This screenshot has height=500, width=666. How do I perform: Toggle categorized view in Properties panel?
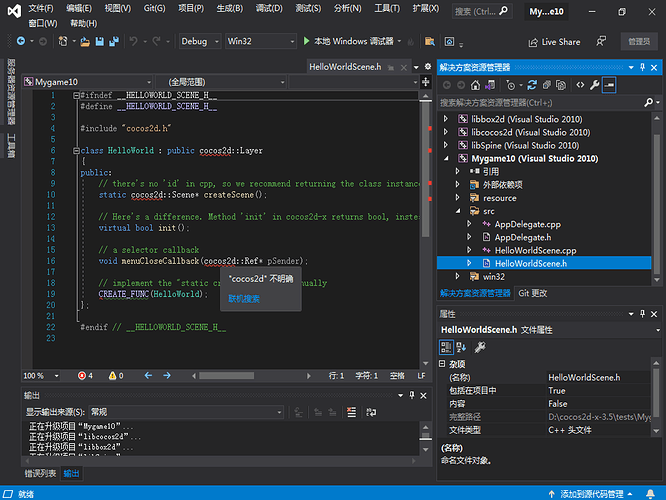pyautogui.click(x=447, y=347)
